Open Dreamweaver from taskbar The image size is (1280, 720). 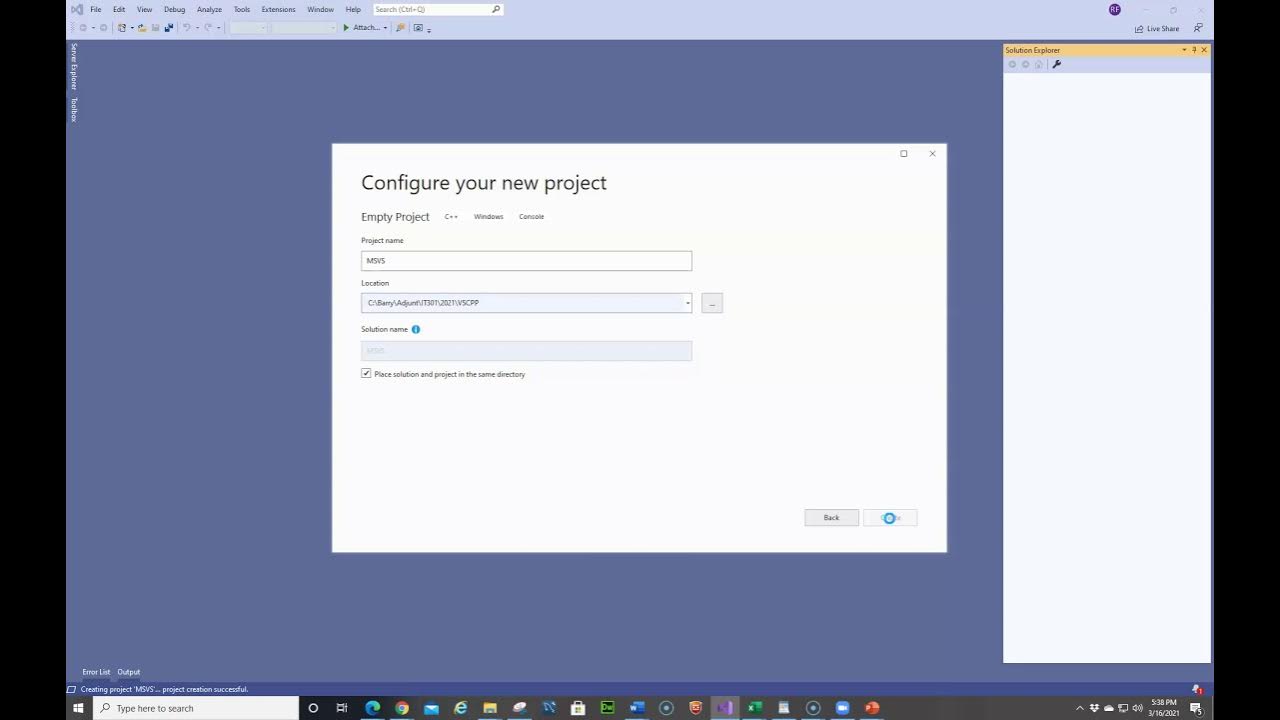coord(607,708)
